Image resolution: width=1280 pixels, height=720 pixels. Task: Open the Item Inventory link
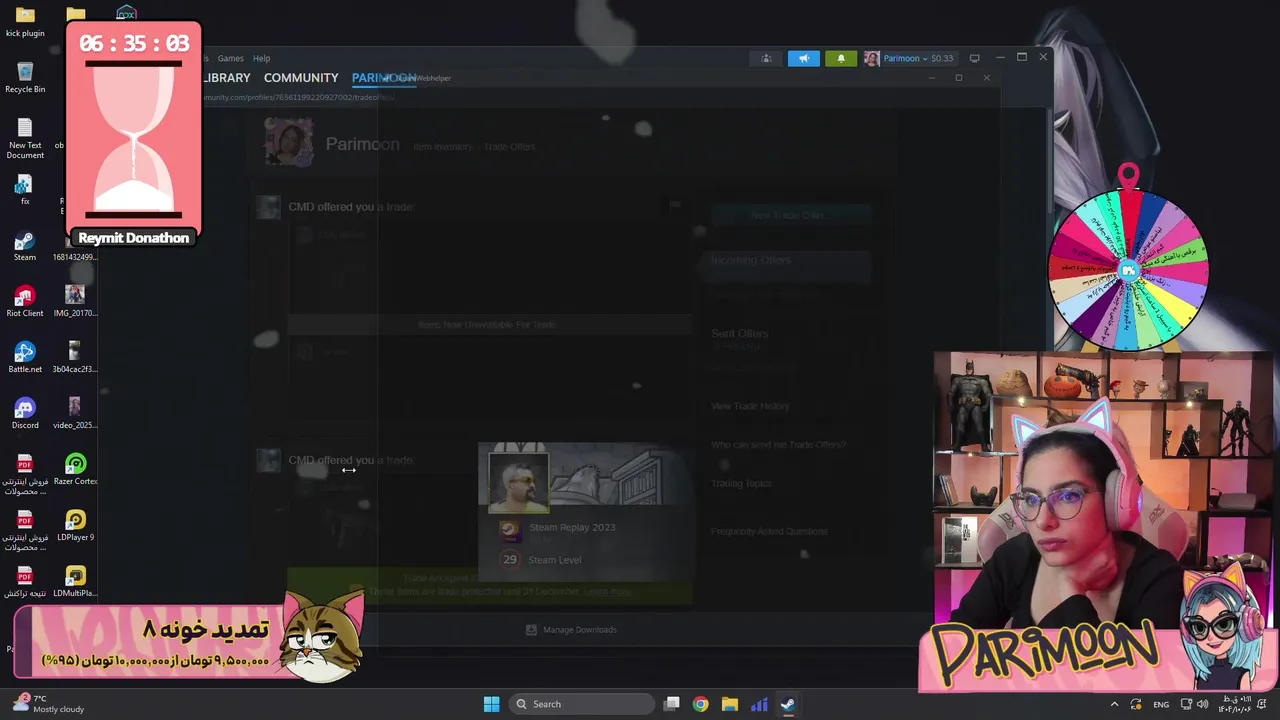(x=442, y=147)
